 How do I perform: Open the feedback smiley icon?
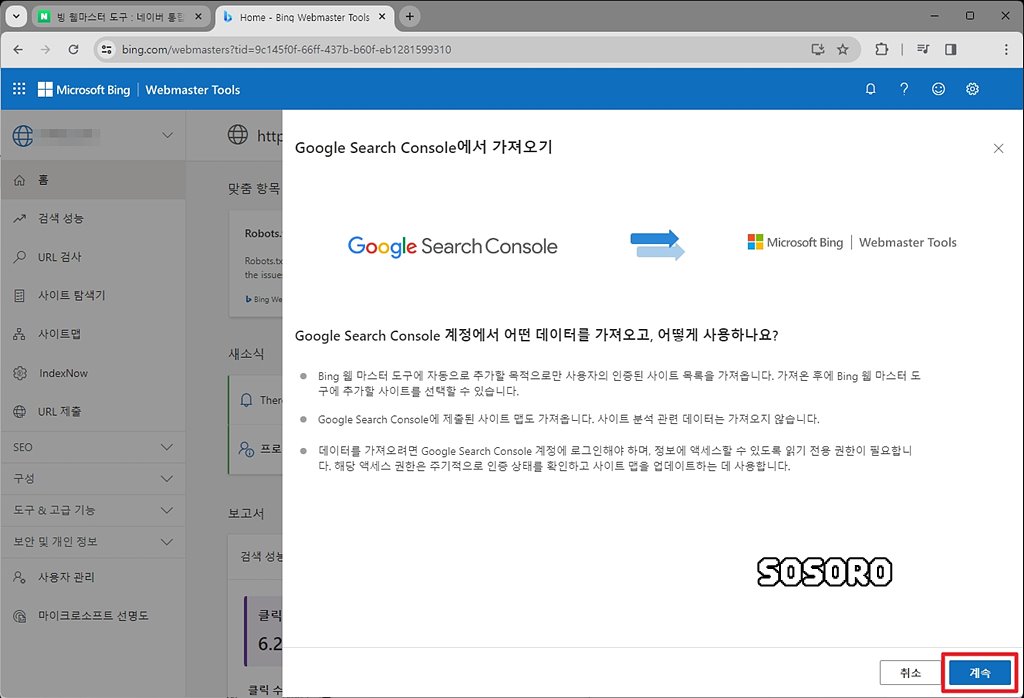(938, 89)
